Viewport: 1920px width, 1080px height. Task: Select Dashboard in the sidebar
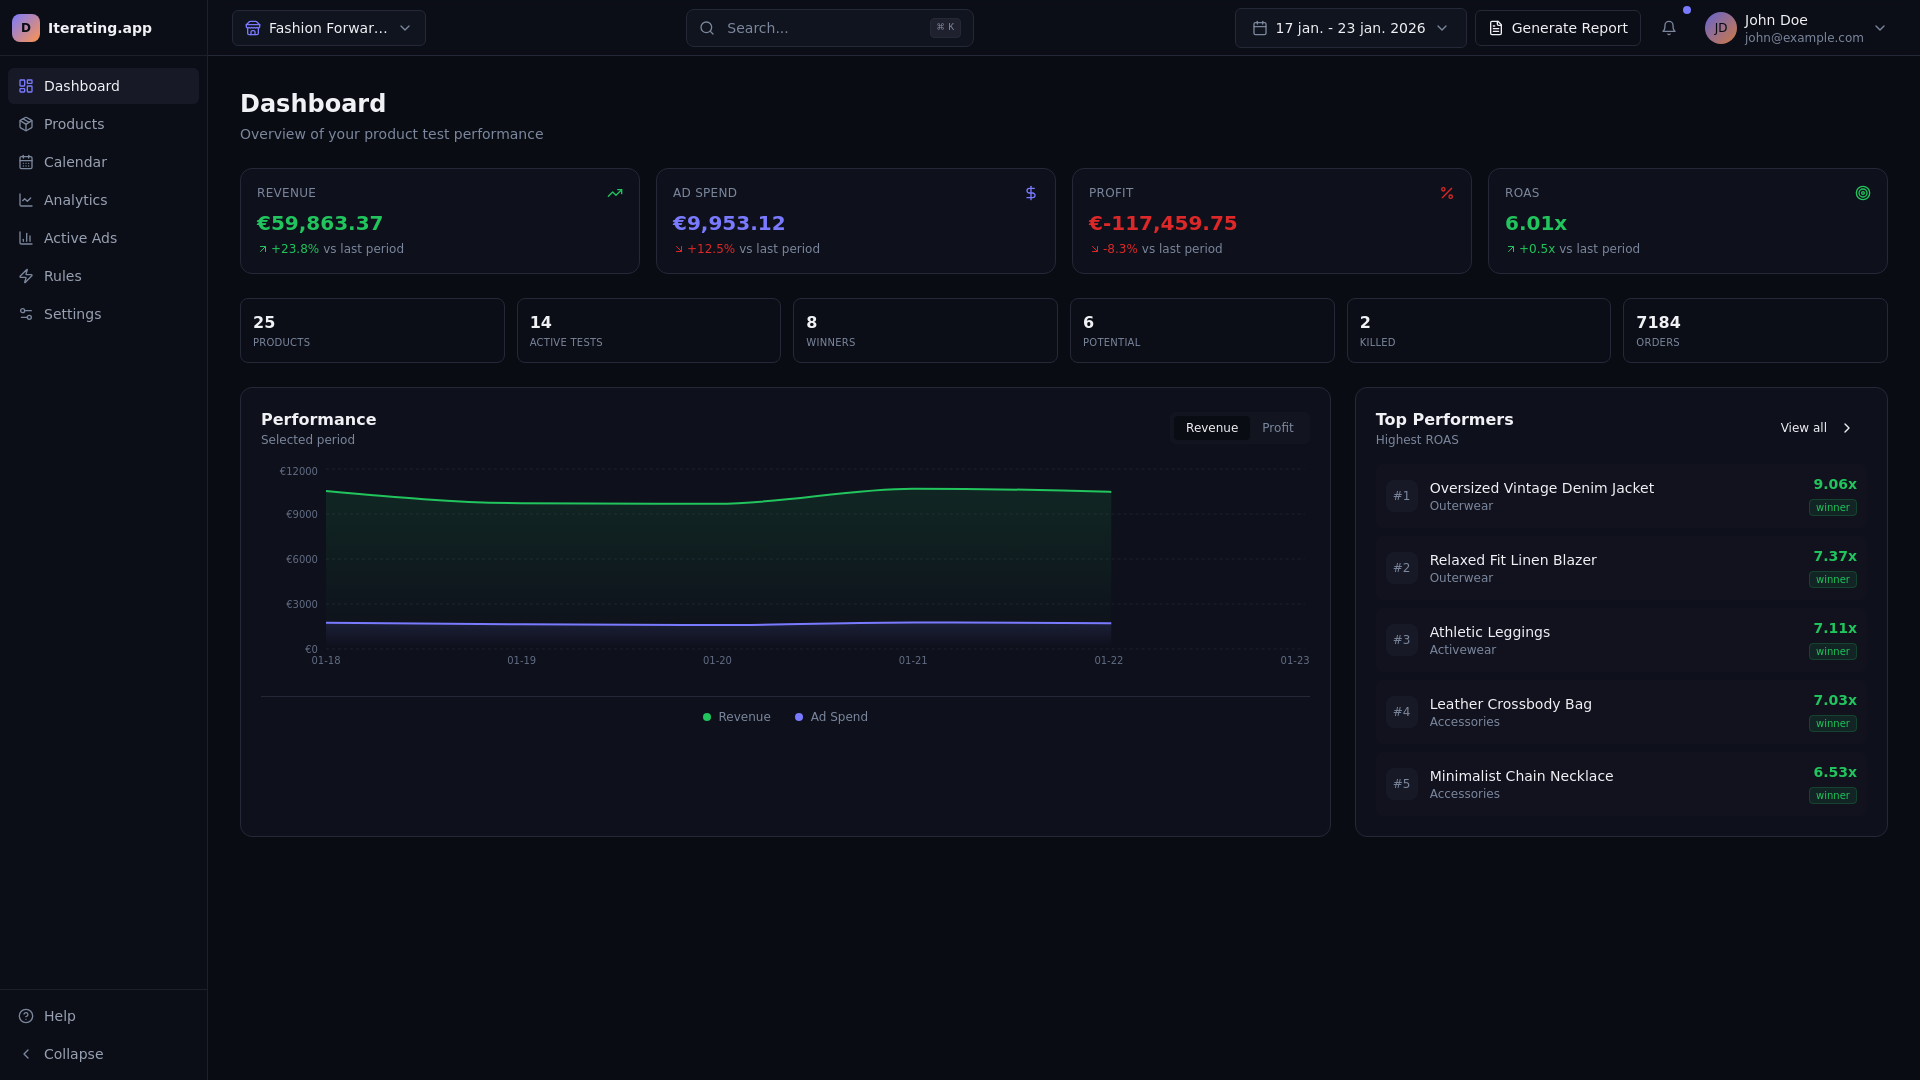pos(82,86)
